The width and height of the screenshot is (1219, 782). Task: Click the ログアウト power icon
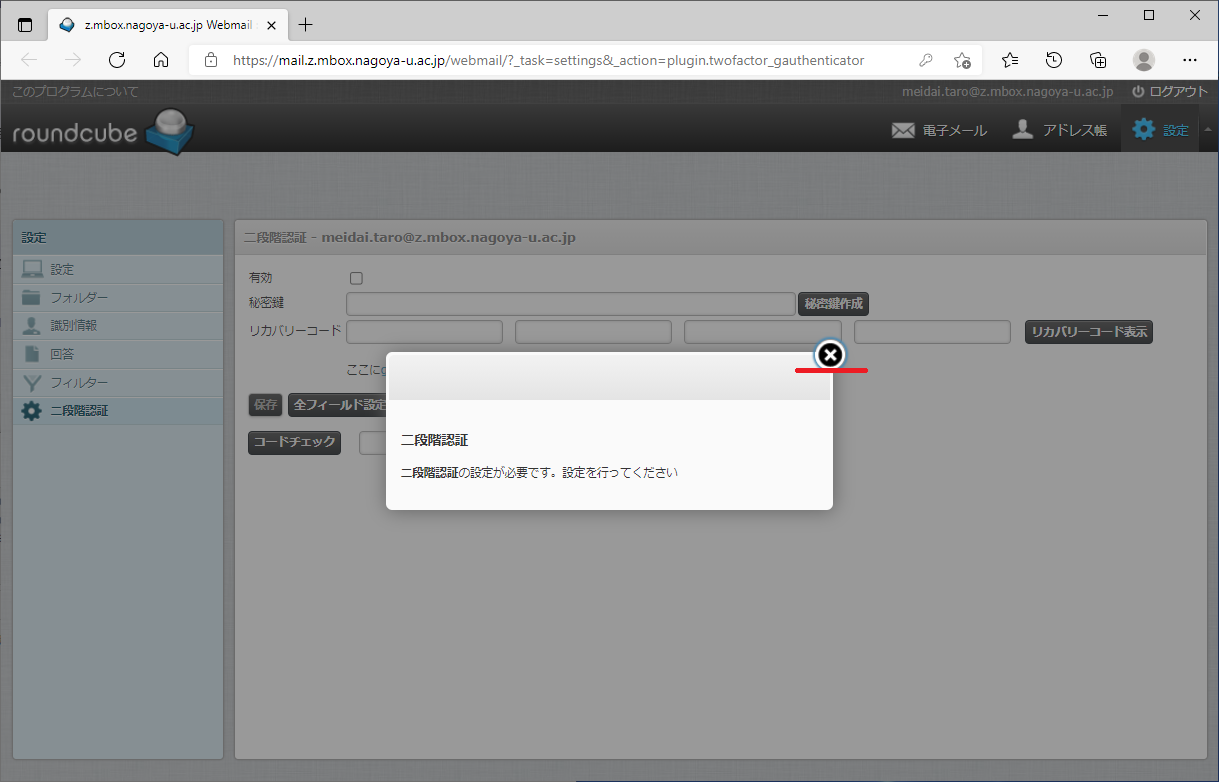(x=1138, y=91)
